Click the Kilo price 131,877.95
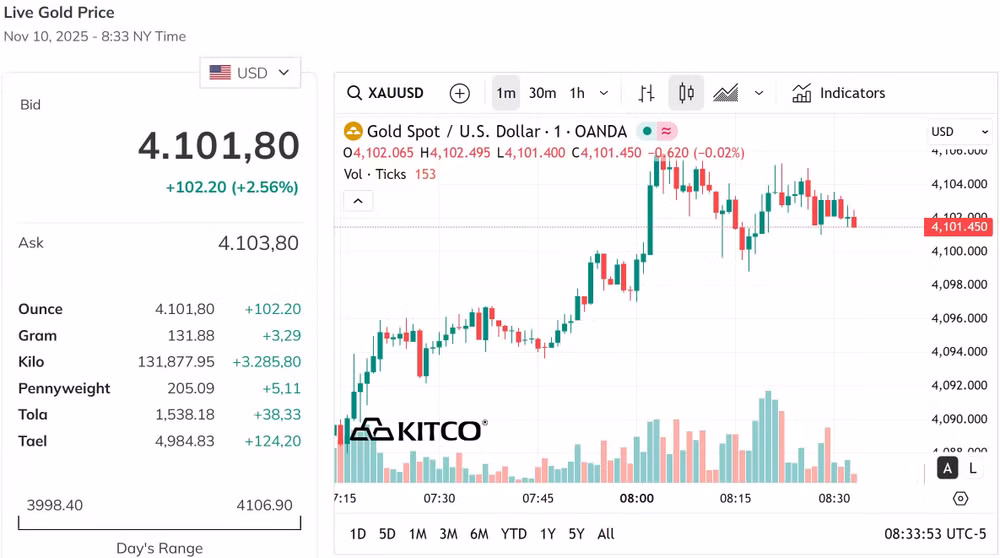The image size is (1000, 558). tap(176, 362)
